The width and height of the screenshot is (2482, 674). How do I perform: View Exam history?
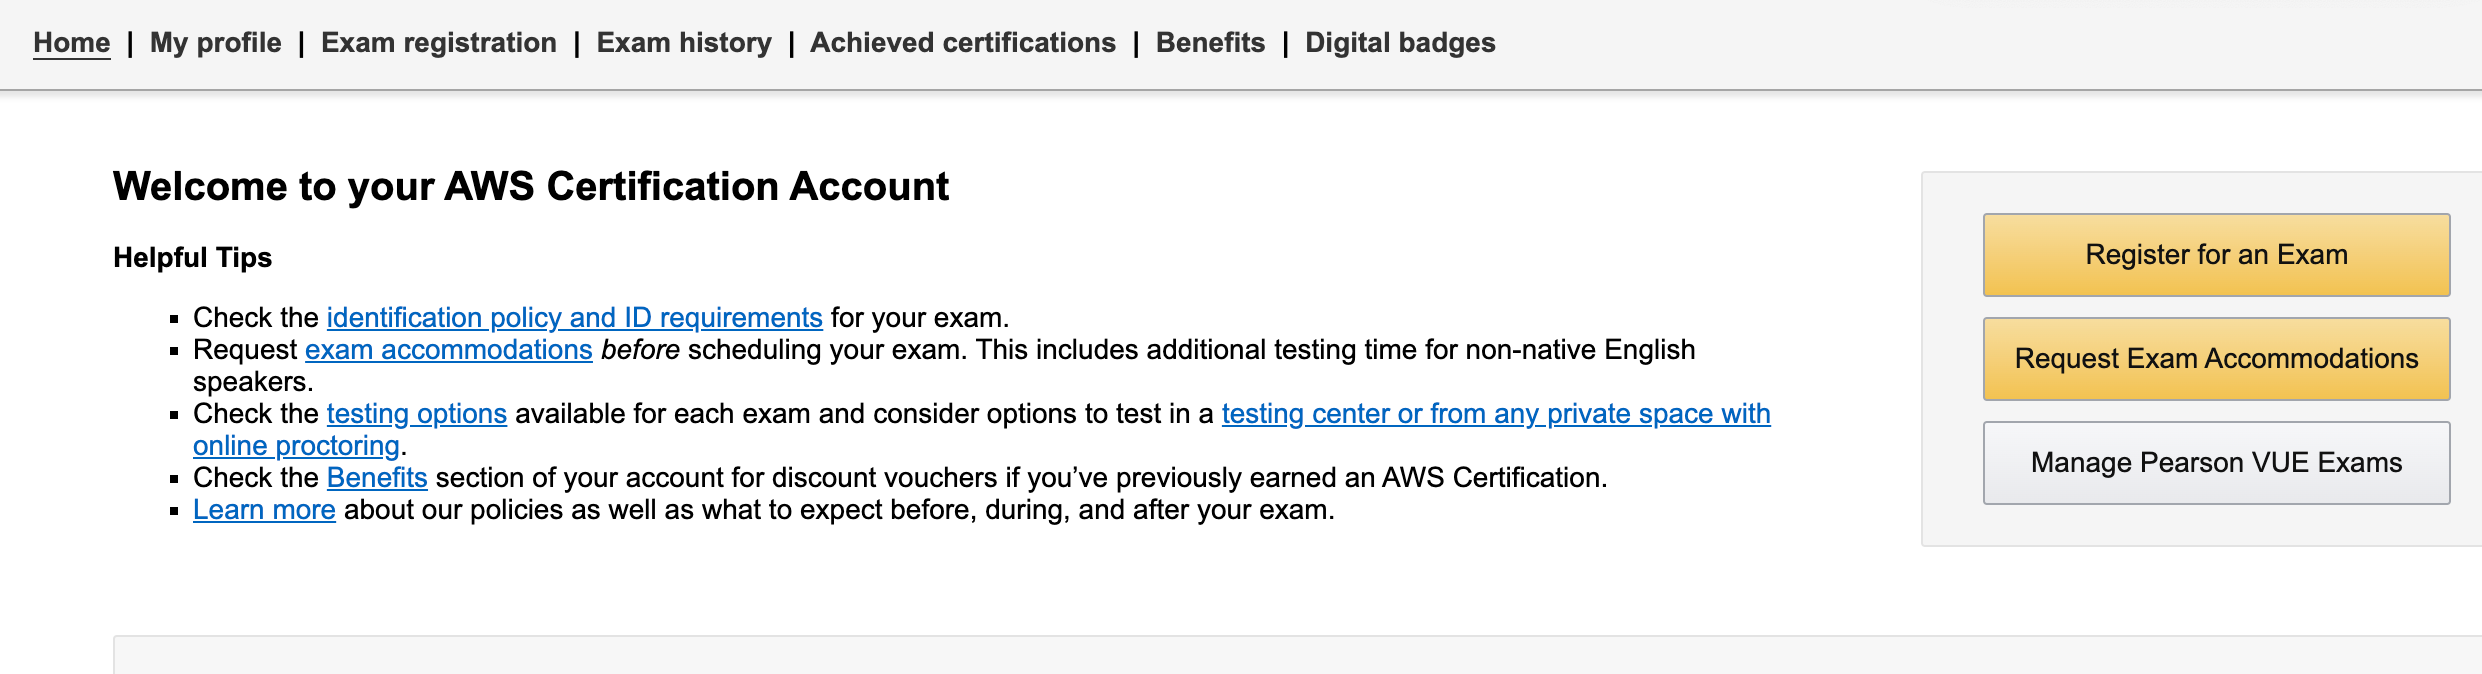click(684, 43)
